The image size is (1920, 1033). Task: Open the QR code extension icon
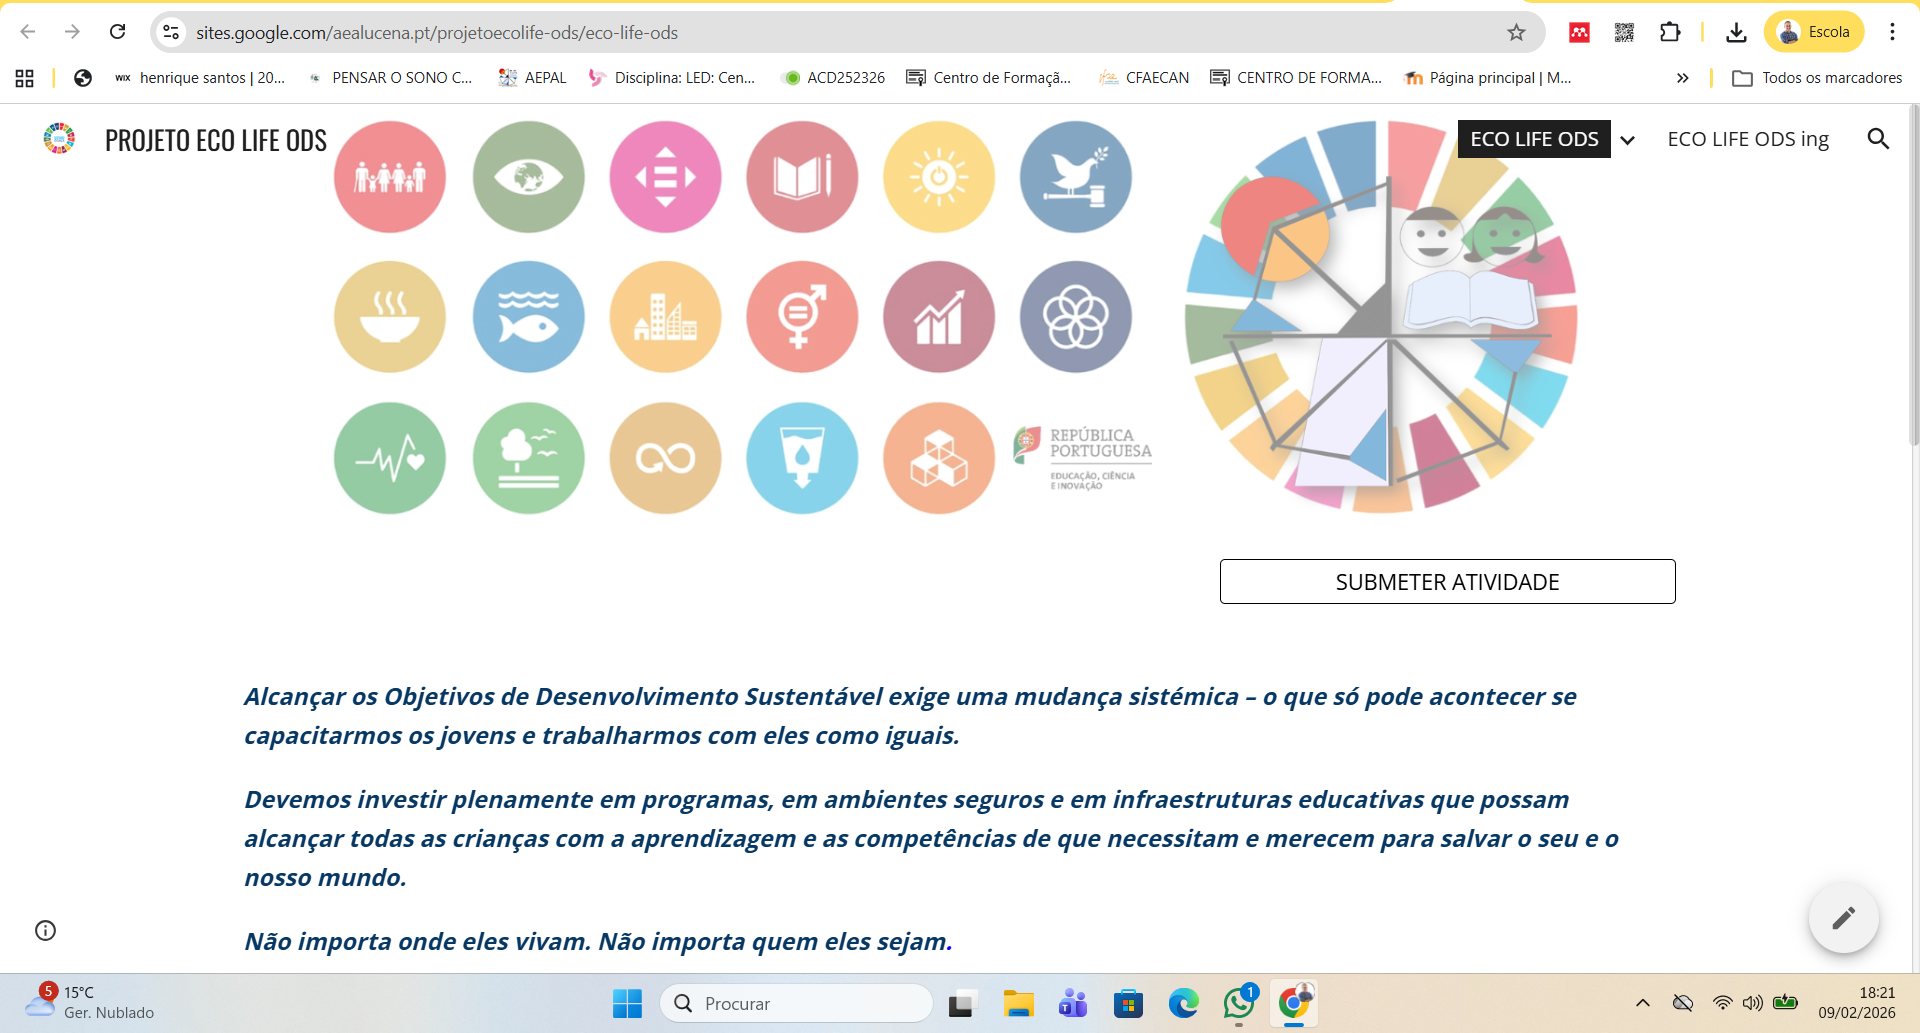pyautogui.click(x=1624, y=32)
